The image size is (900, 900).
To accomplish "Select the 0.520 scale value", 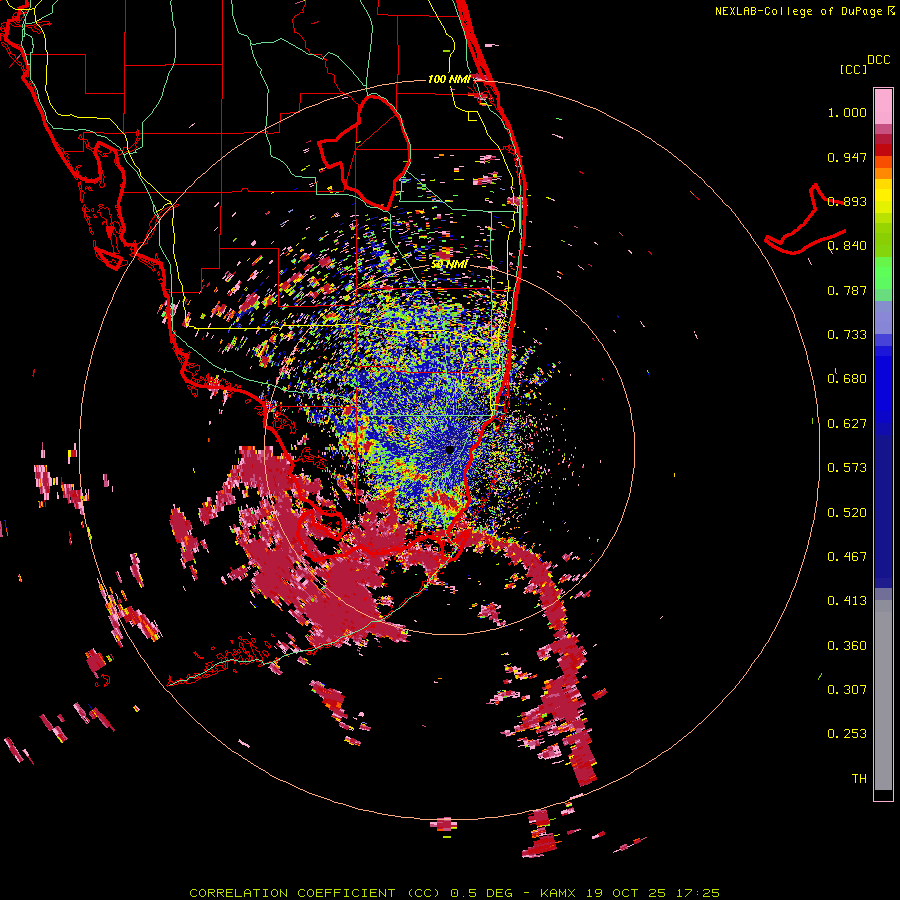I will (x=847, y=513).
